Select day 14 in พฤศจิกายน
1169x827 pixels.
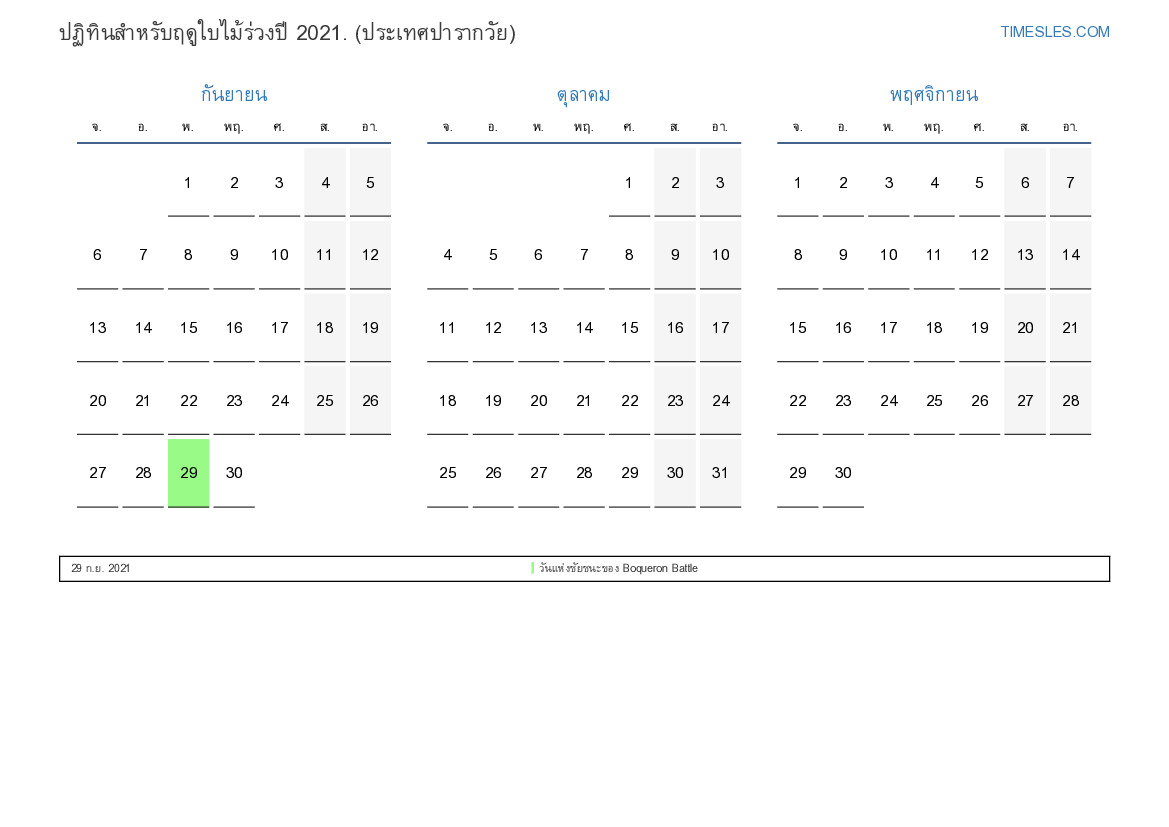1071,255
